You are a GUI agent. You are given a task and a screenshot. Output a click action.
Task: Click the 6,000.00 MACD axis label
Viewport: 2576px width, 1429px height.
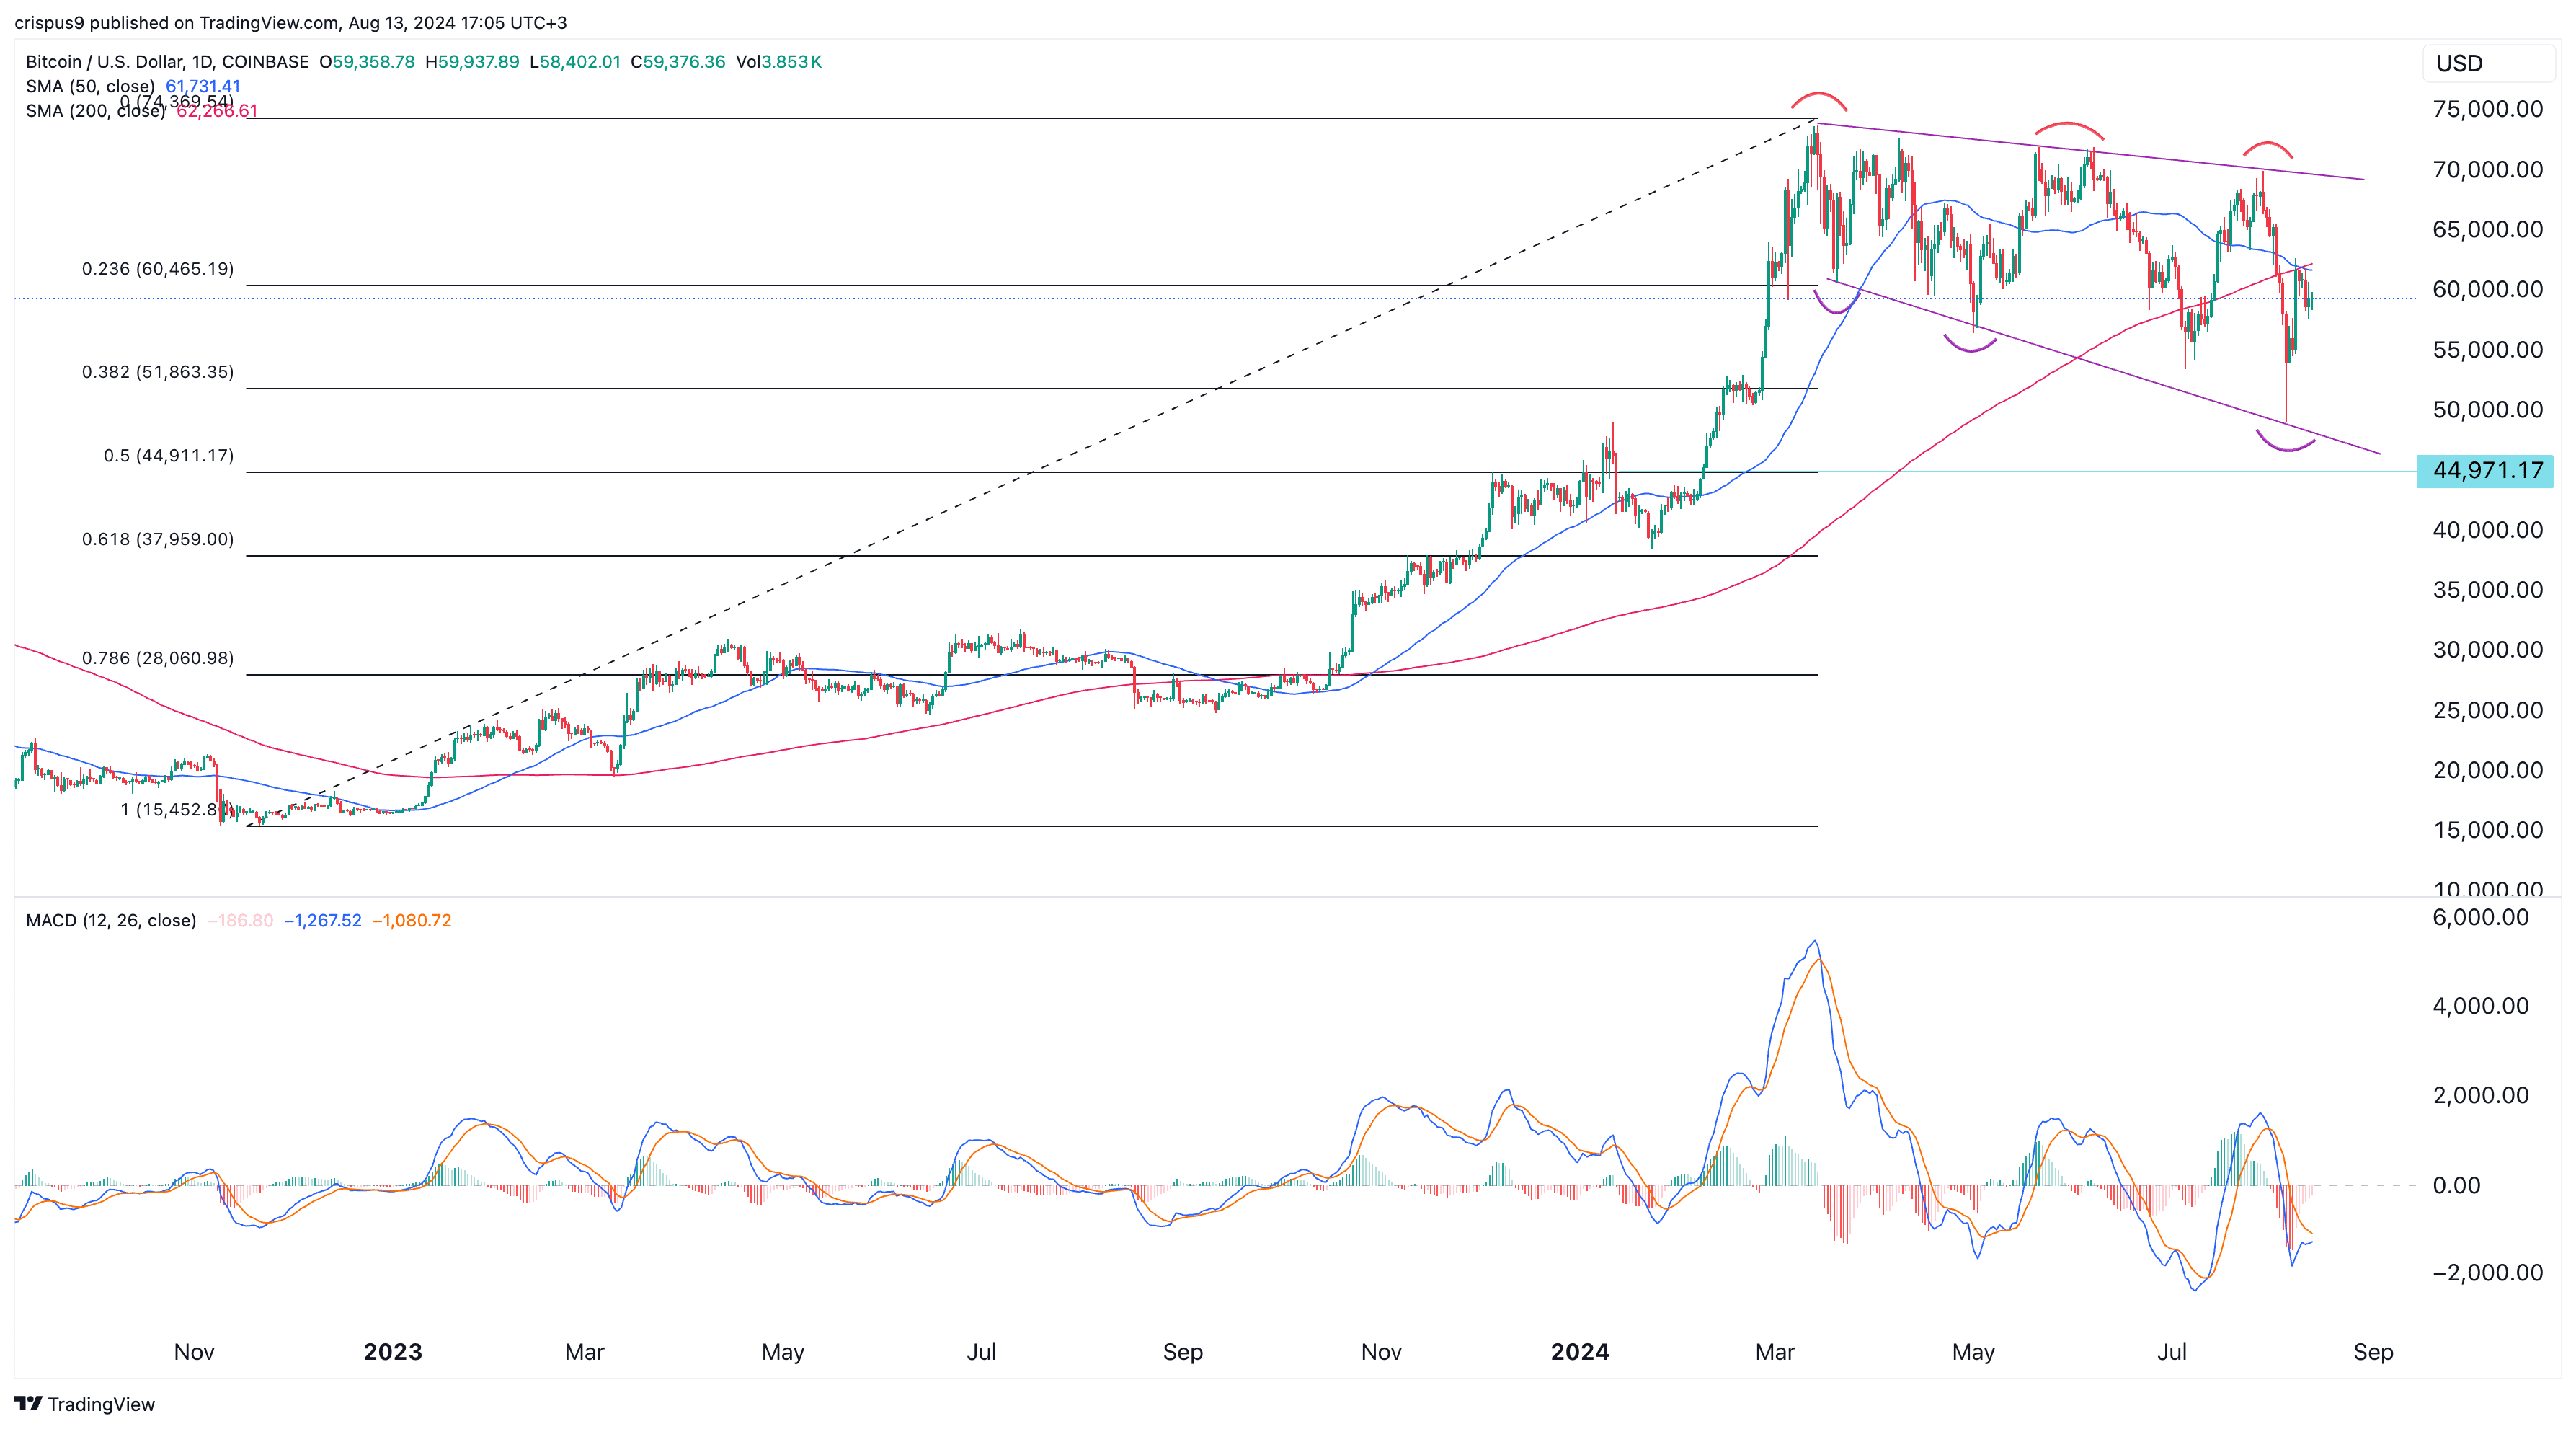point(2480,917)
